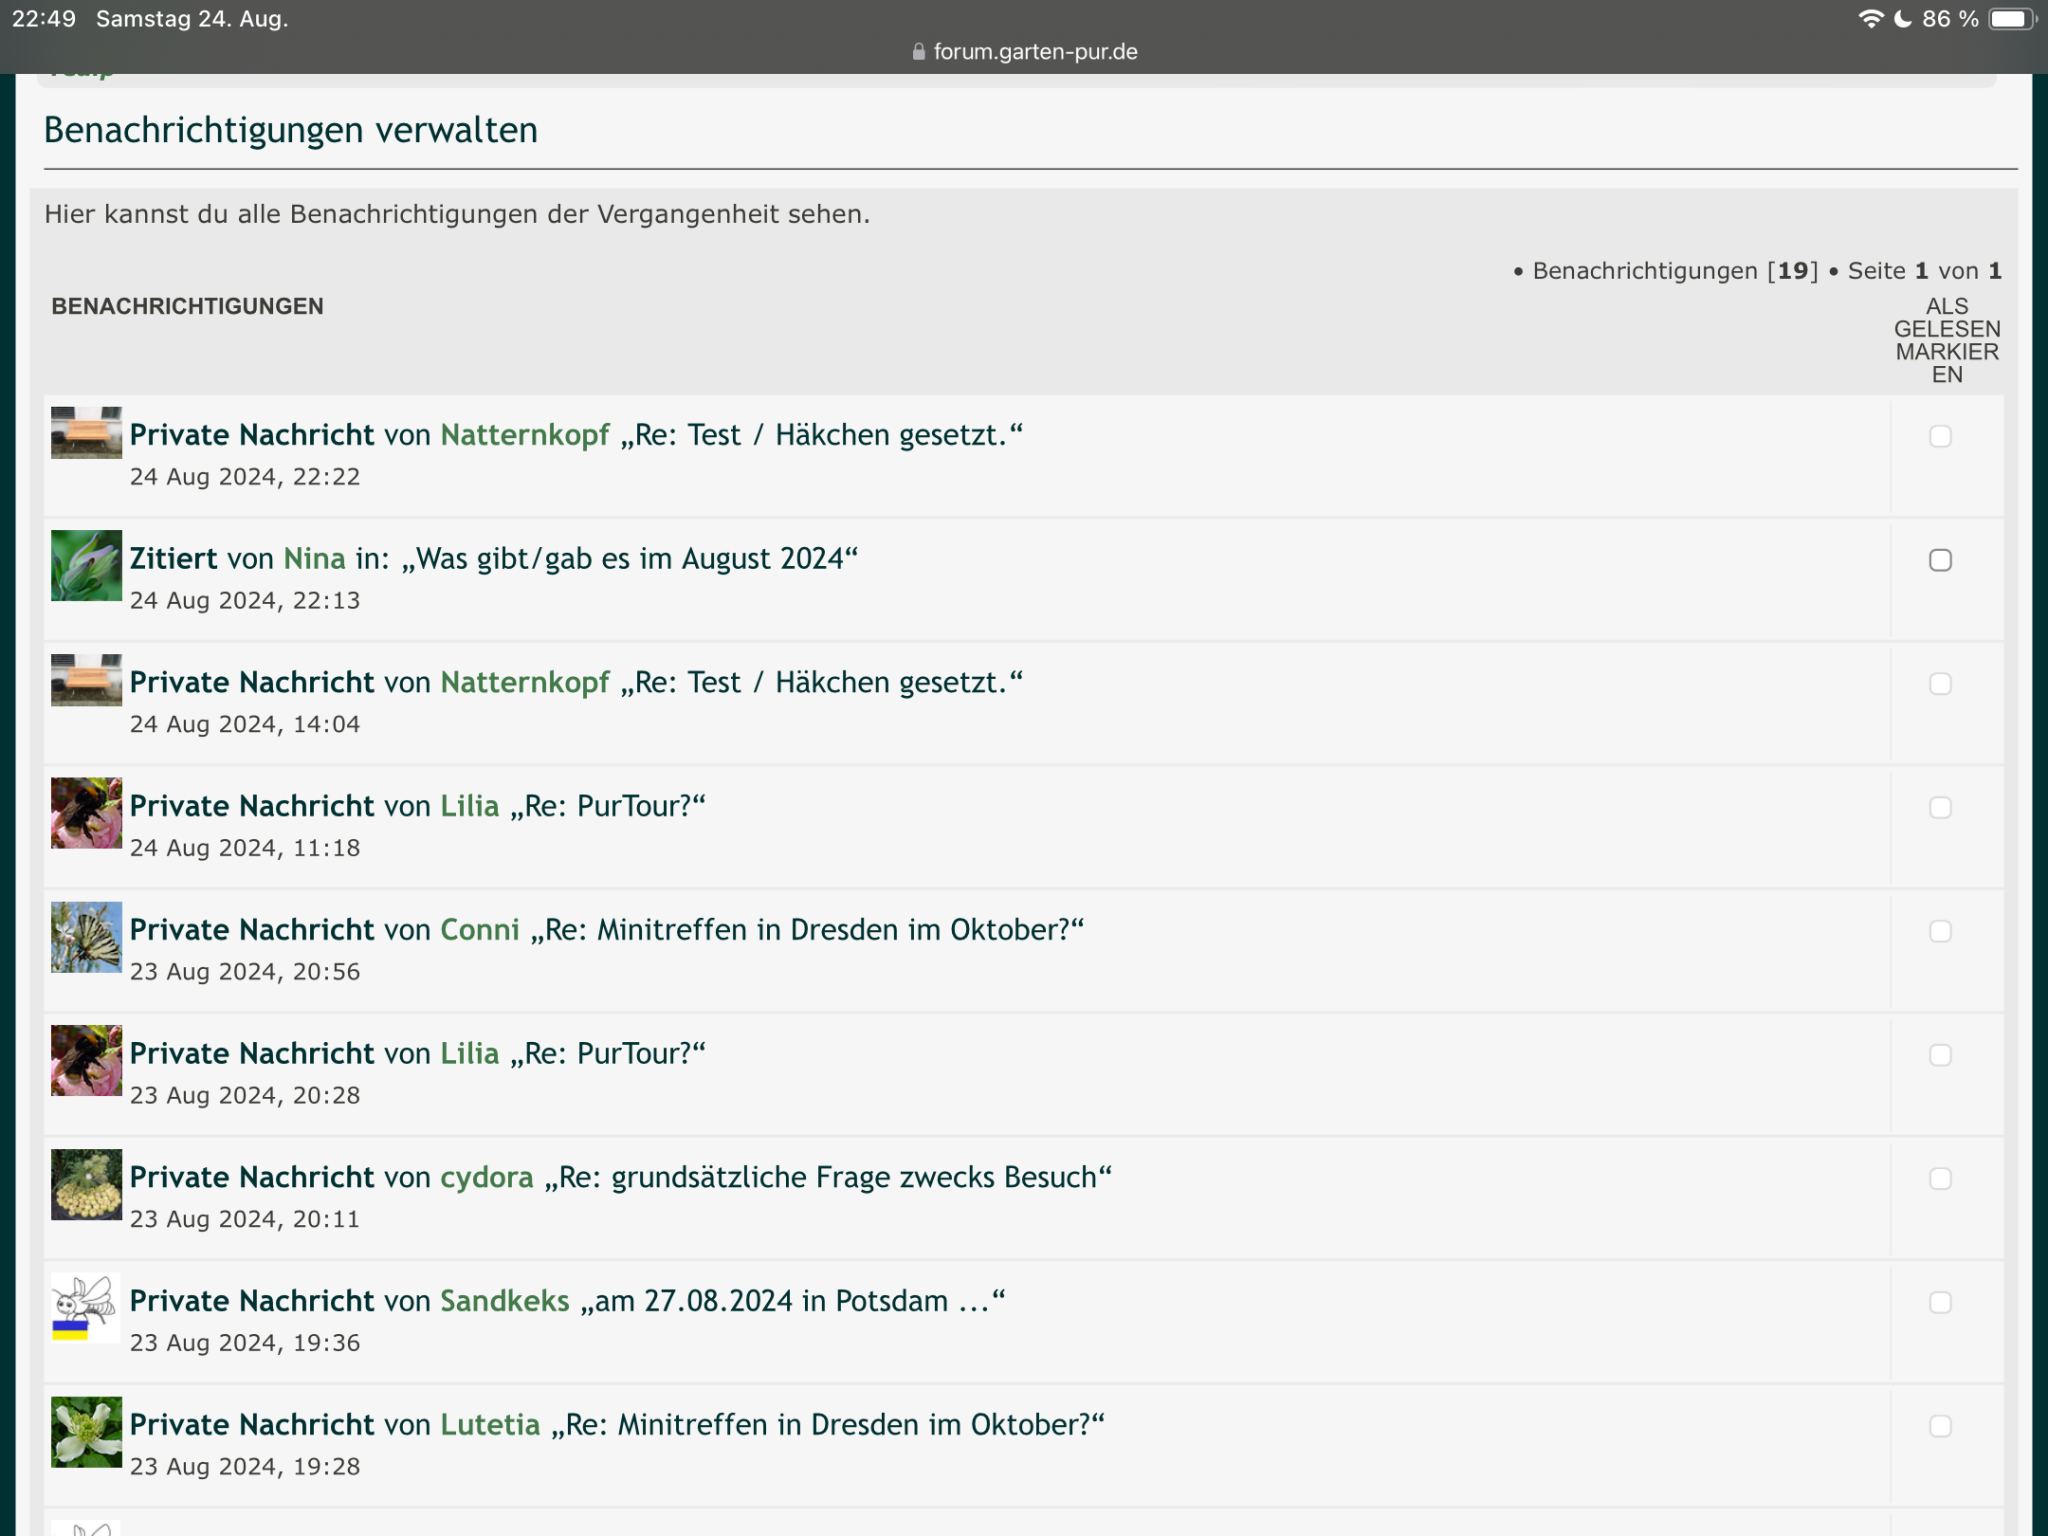
Task: Tap the battery indicator in status bar
Action: click(x=2010, y=19)
